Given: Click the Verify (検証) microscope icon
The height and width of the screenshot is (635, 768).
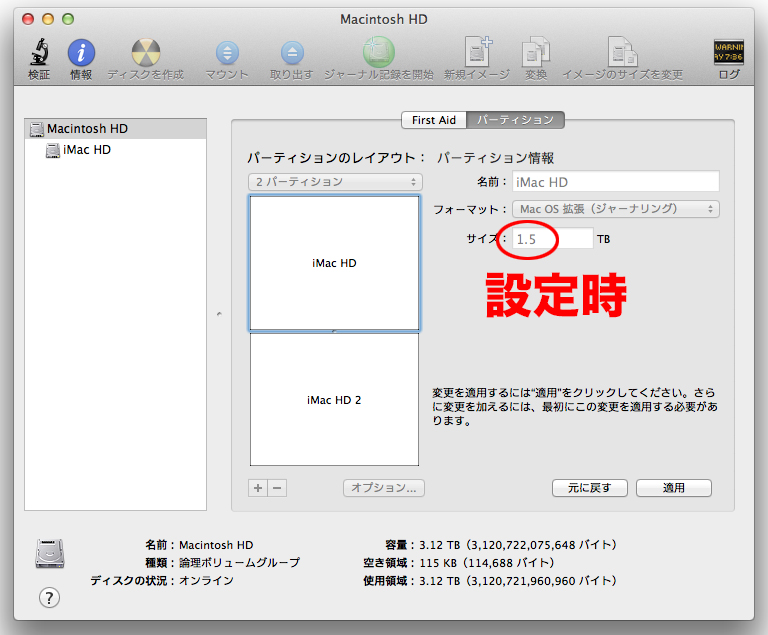Looking at the screenshot, I should click(39, 53).
